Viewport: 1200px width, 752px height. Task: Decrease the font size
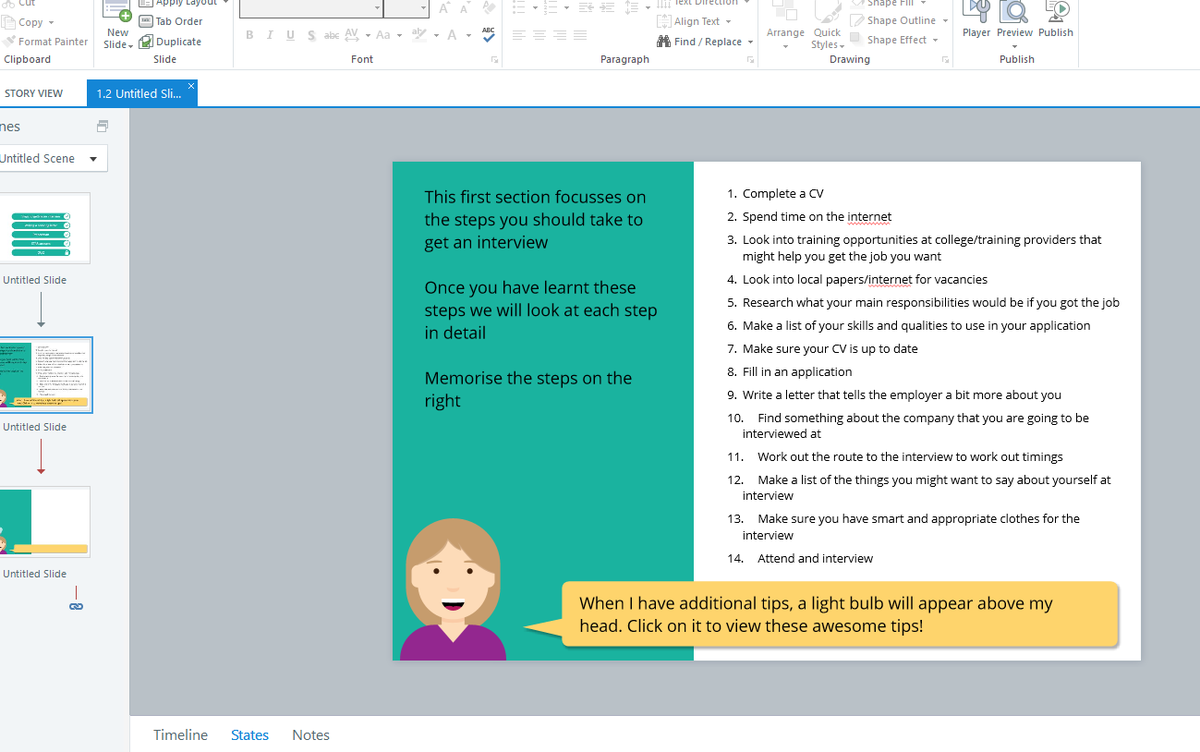point(465,8)
